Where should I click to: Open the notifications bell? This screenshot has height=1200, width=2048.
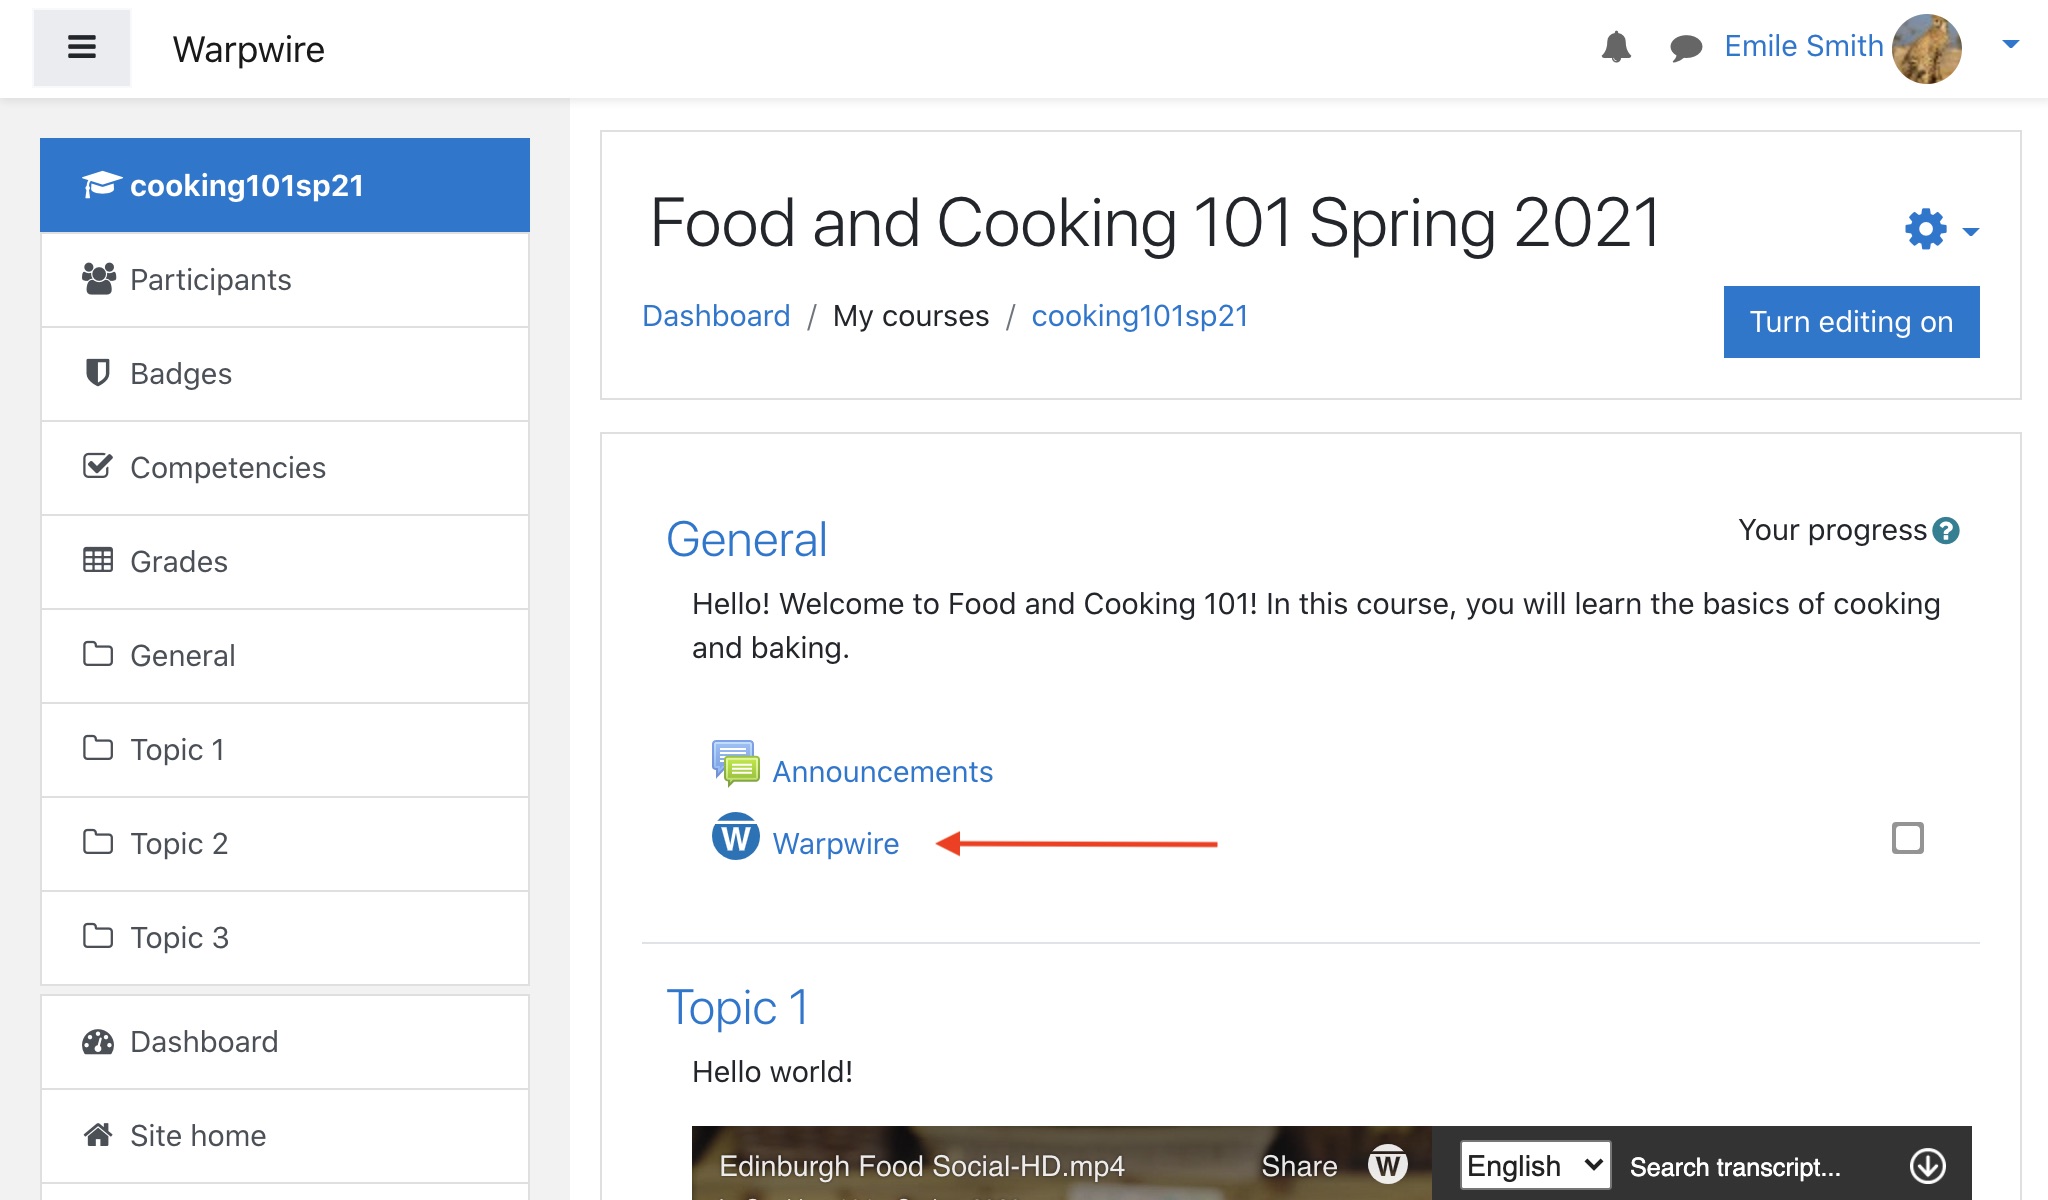(x=1616, y=47)
